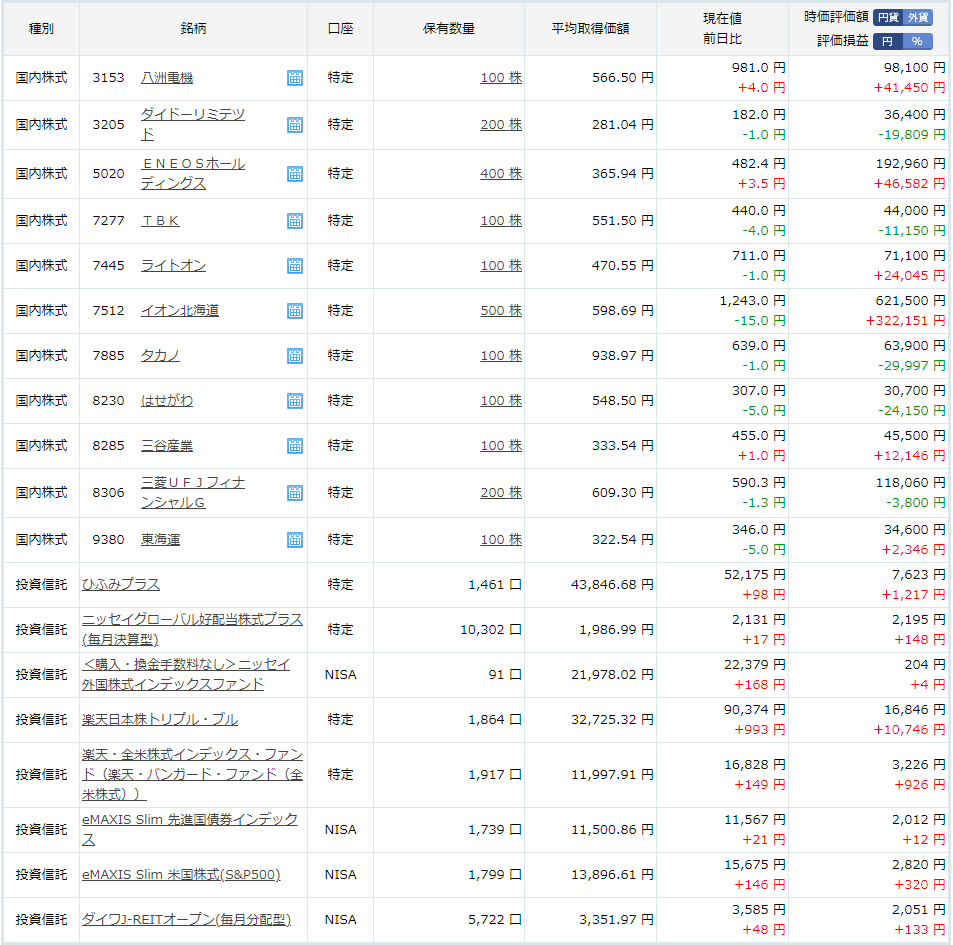
Task: Open 楽天・全米株式インデックス・ファンド link
Action: point(192,774)
